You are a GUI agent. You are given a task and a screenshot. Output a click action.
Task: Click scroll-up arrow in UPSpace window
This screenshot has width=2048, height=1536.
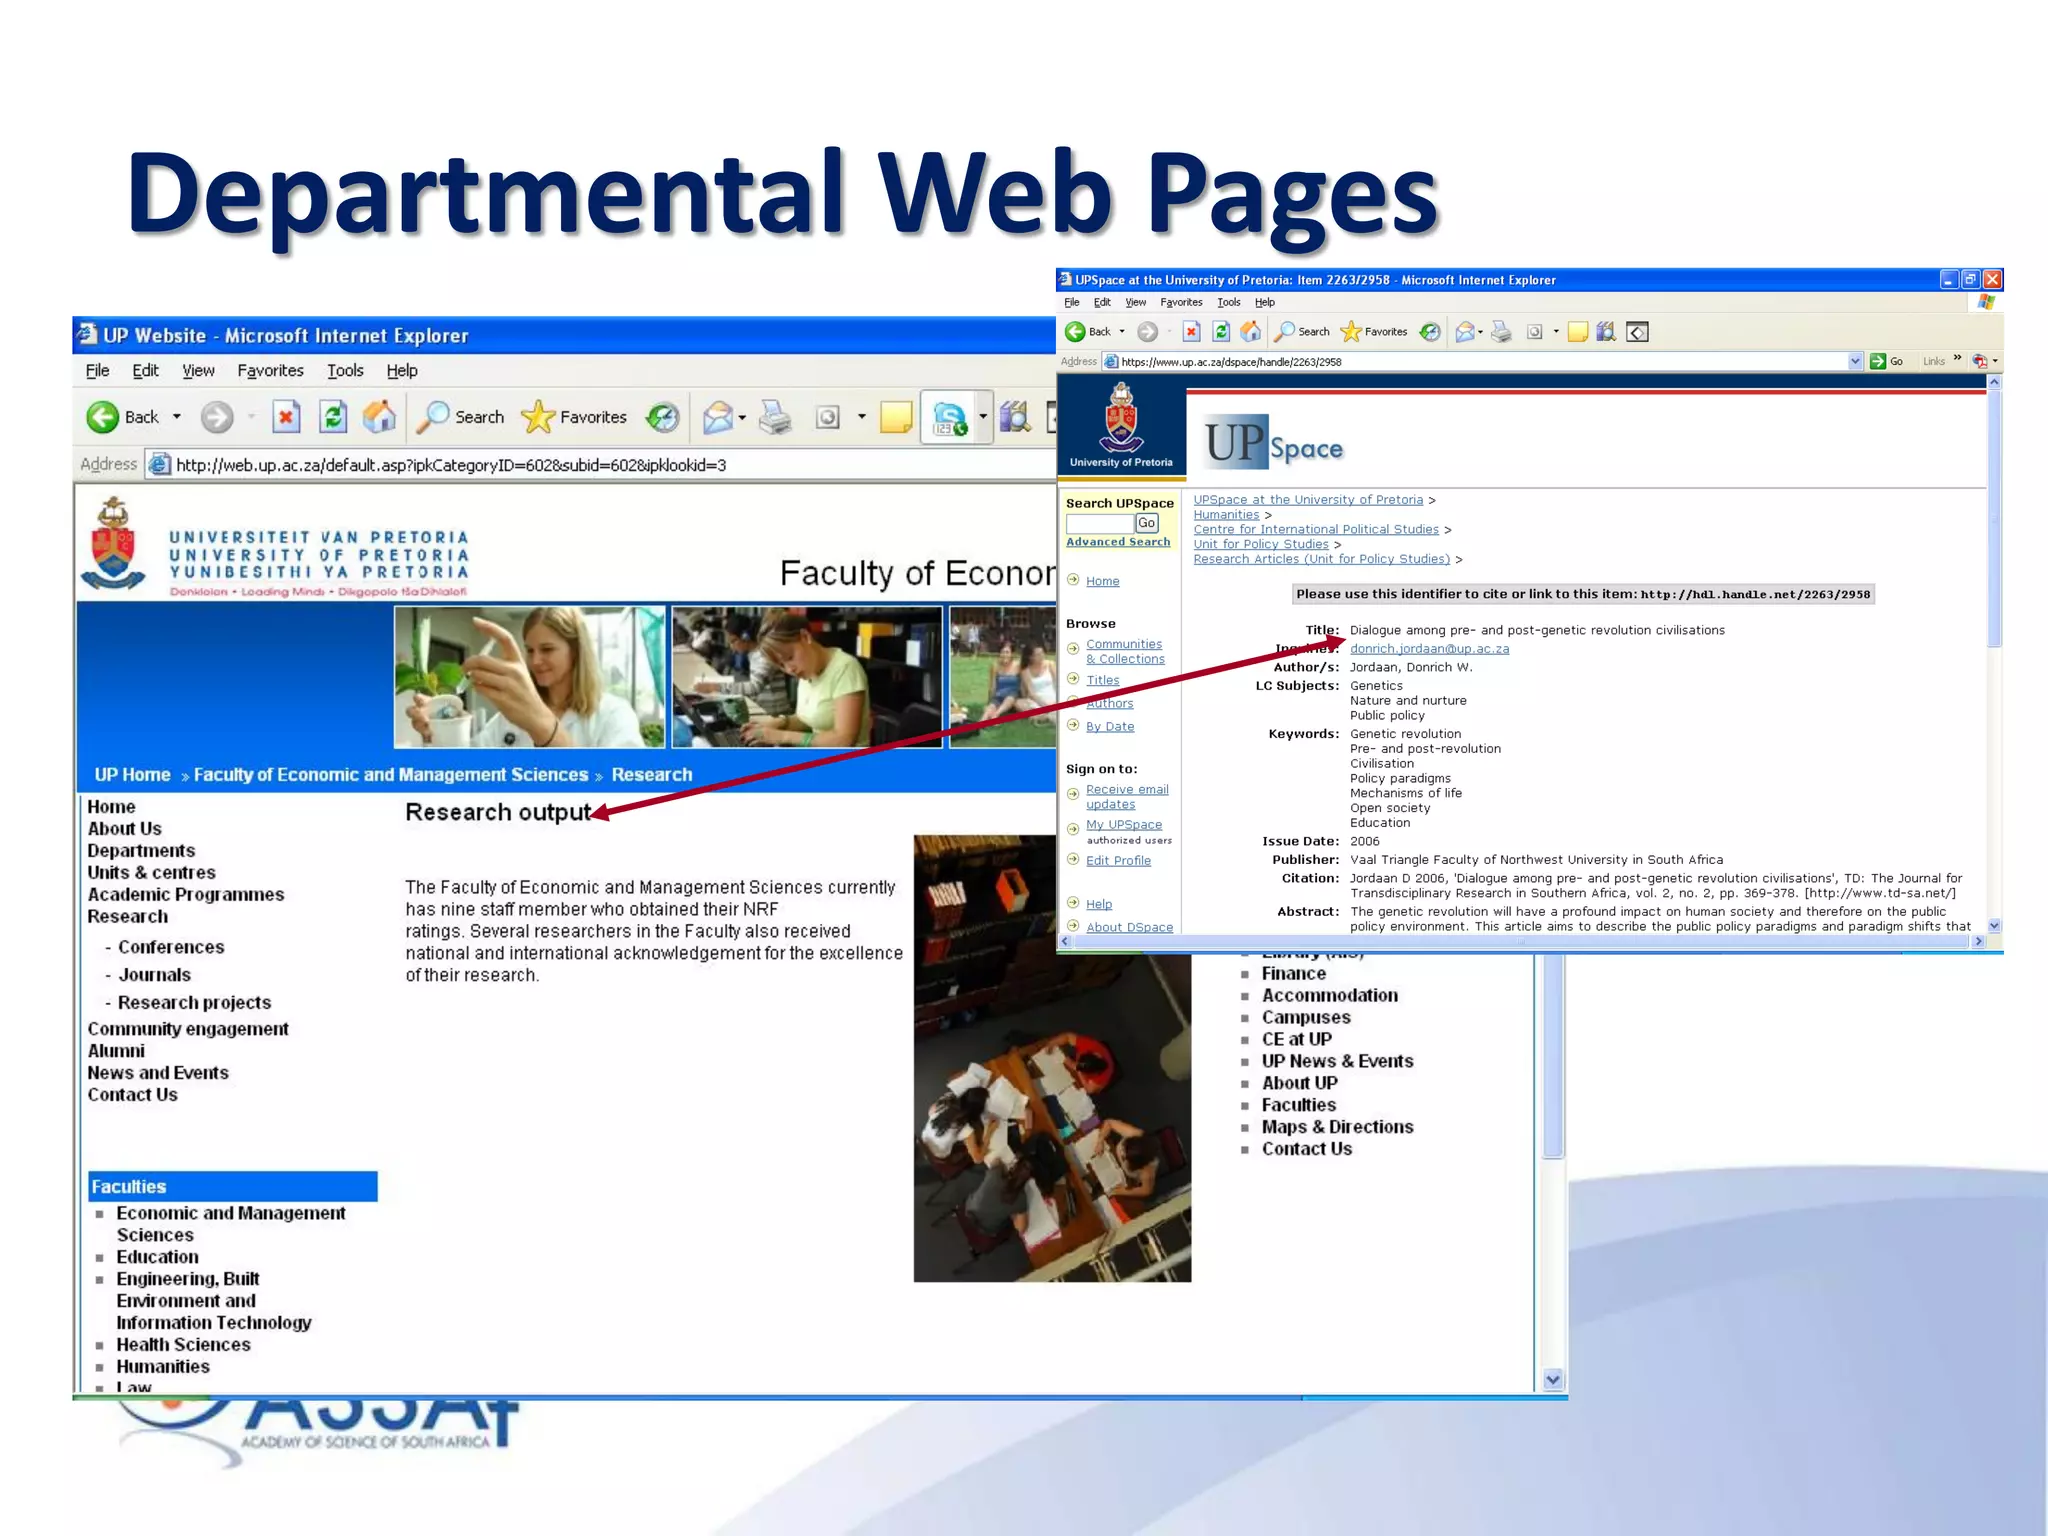tap(1994, 382)
